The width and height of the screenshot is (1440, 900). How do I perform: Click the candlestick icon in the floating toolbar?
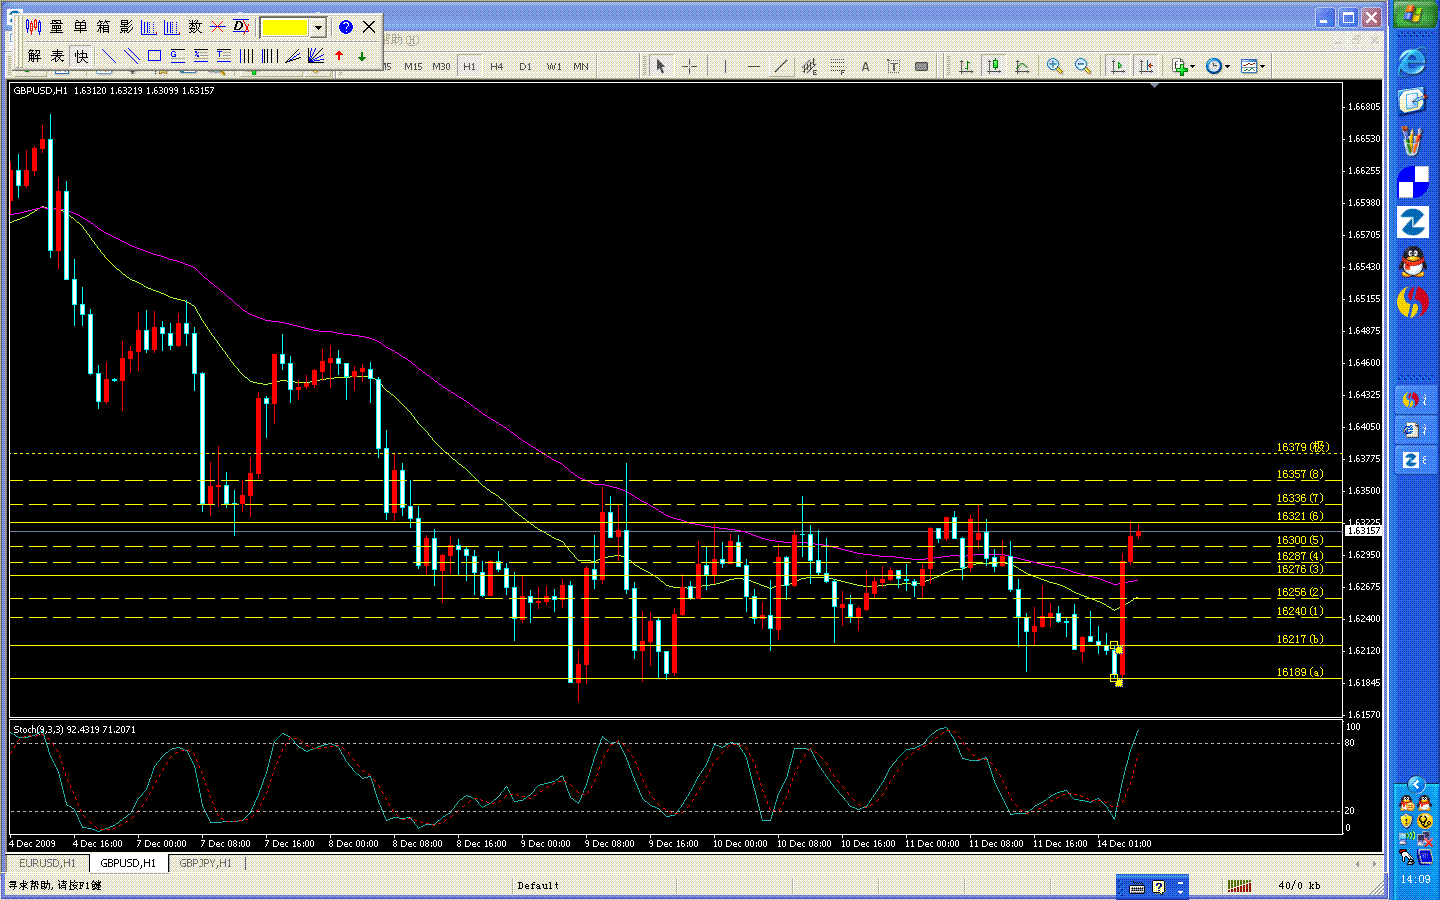pyautogui.click(x=34, y=27)
